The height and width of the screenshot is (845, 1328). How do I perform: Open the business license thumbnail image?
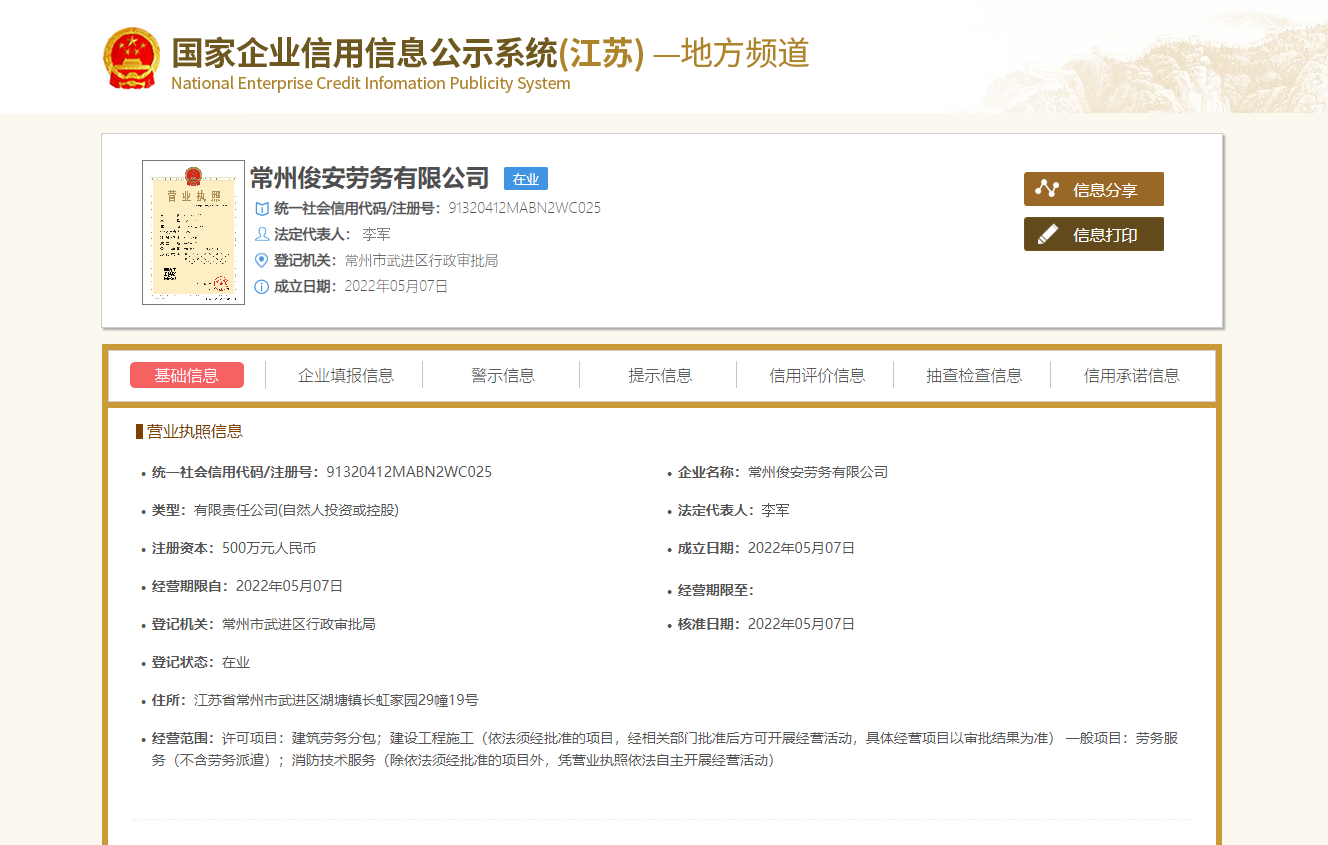click(x=193, y=232)
